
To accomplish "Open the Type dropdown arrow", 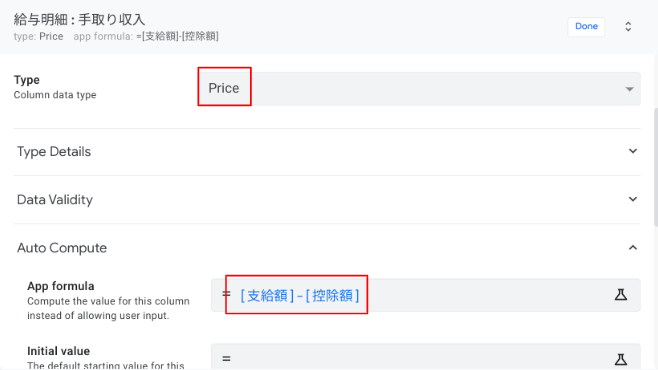I will 629,89.
